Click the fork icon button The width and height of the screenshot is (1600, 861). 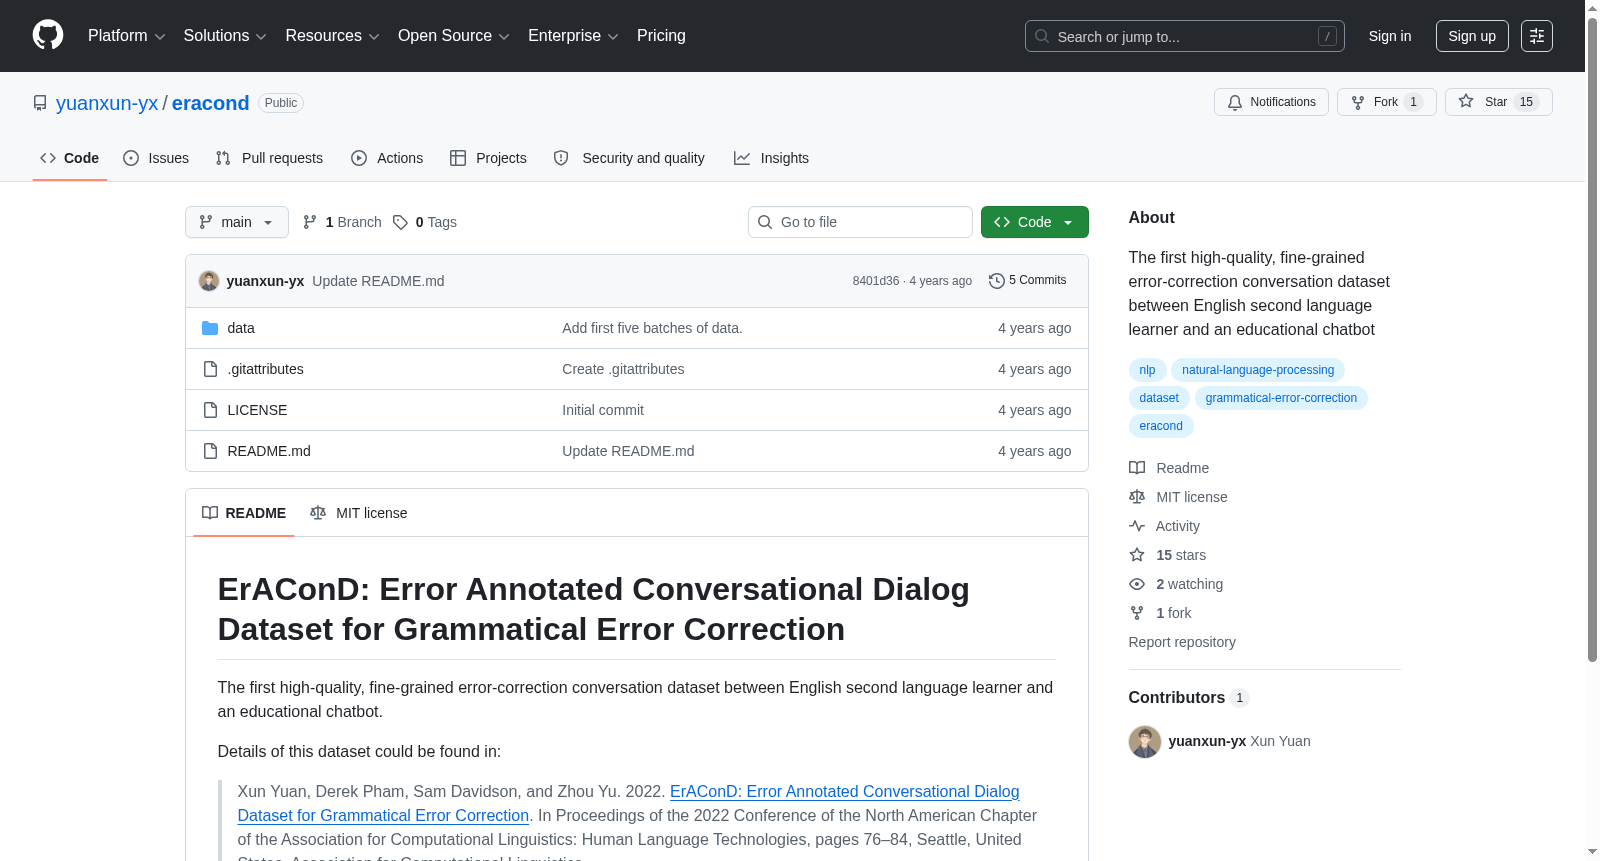click(x=1358, y=102)
